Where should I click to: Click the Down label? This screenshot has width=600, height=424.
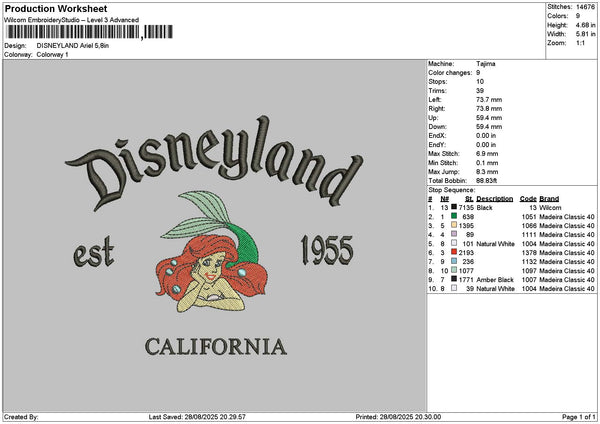[x=437, y=127]
